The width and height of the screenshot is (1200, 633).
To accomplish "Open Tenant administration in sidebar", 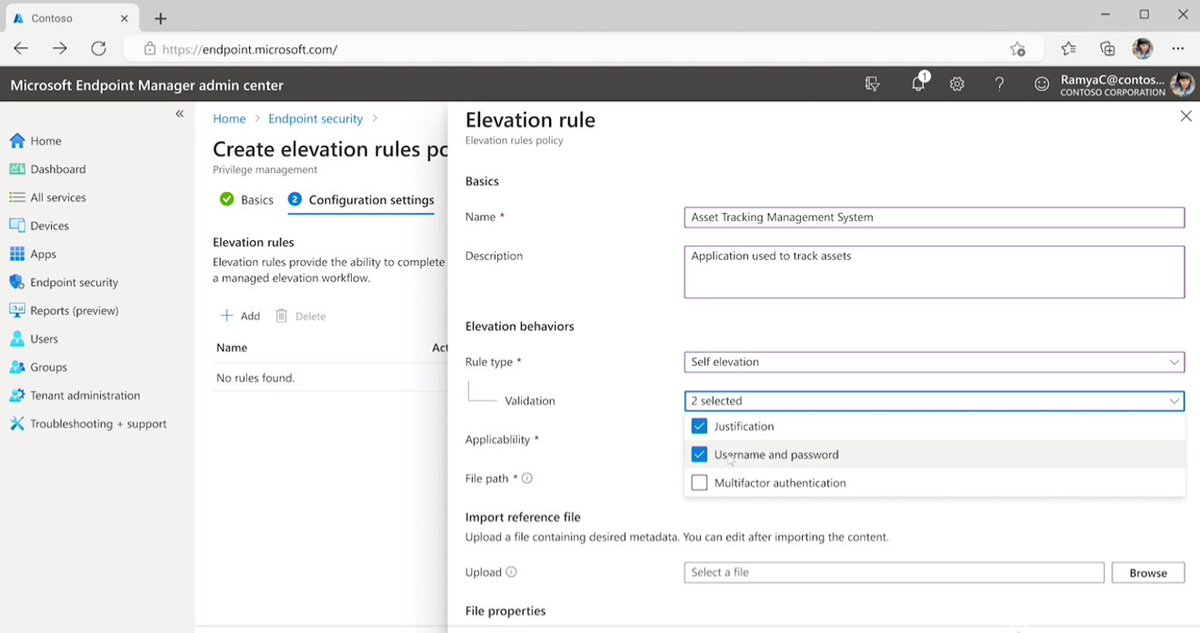I will [x=75, y=395].
